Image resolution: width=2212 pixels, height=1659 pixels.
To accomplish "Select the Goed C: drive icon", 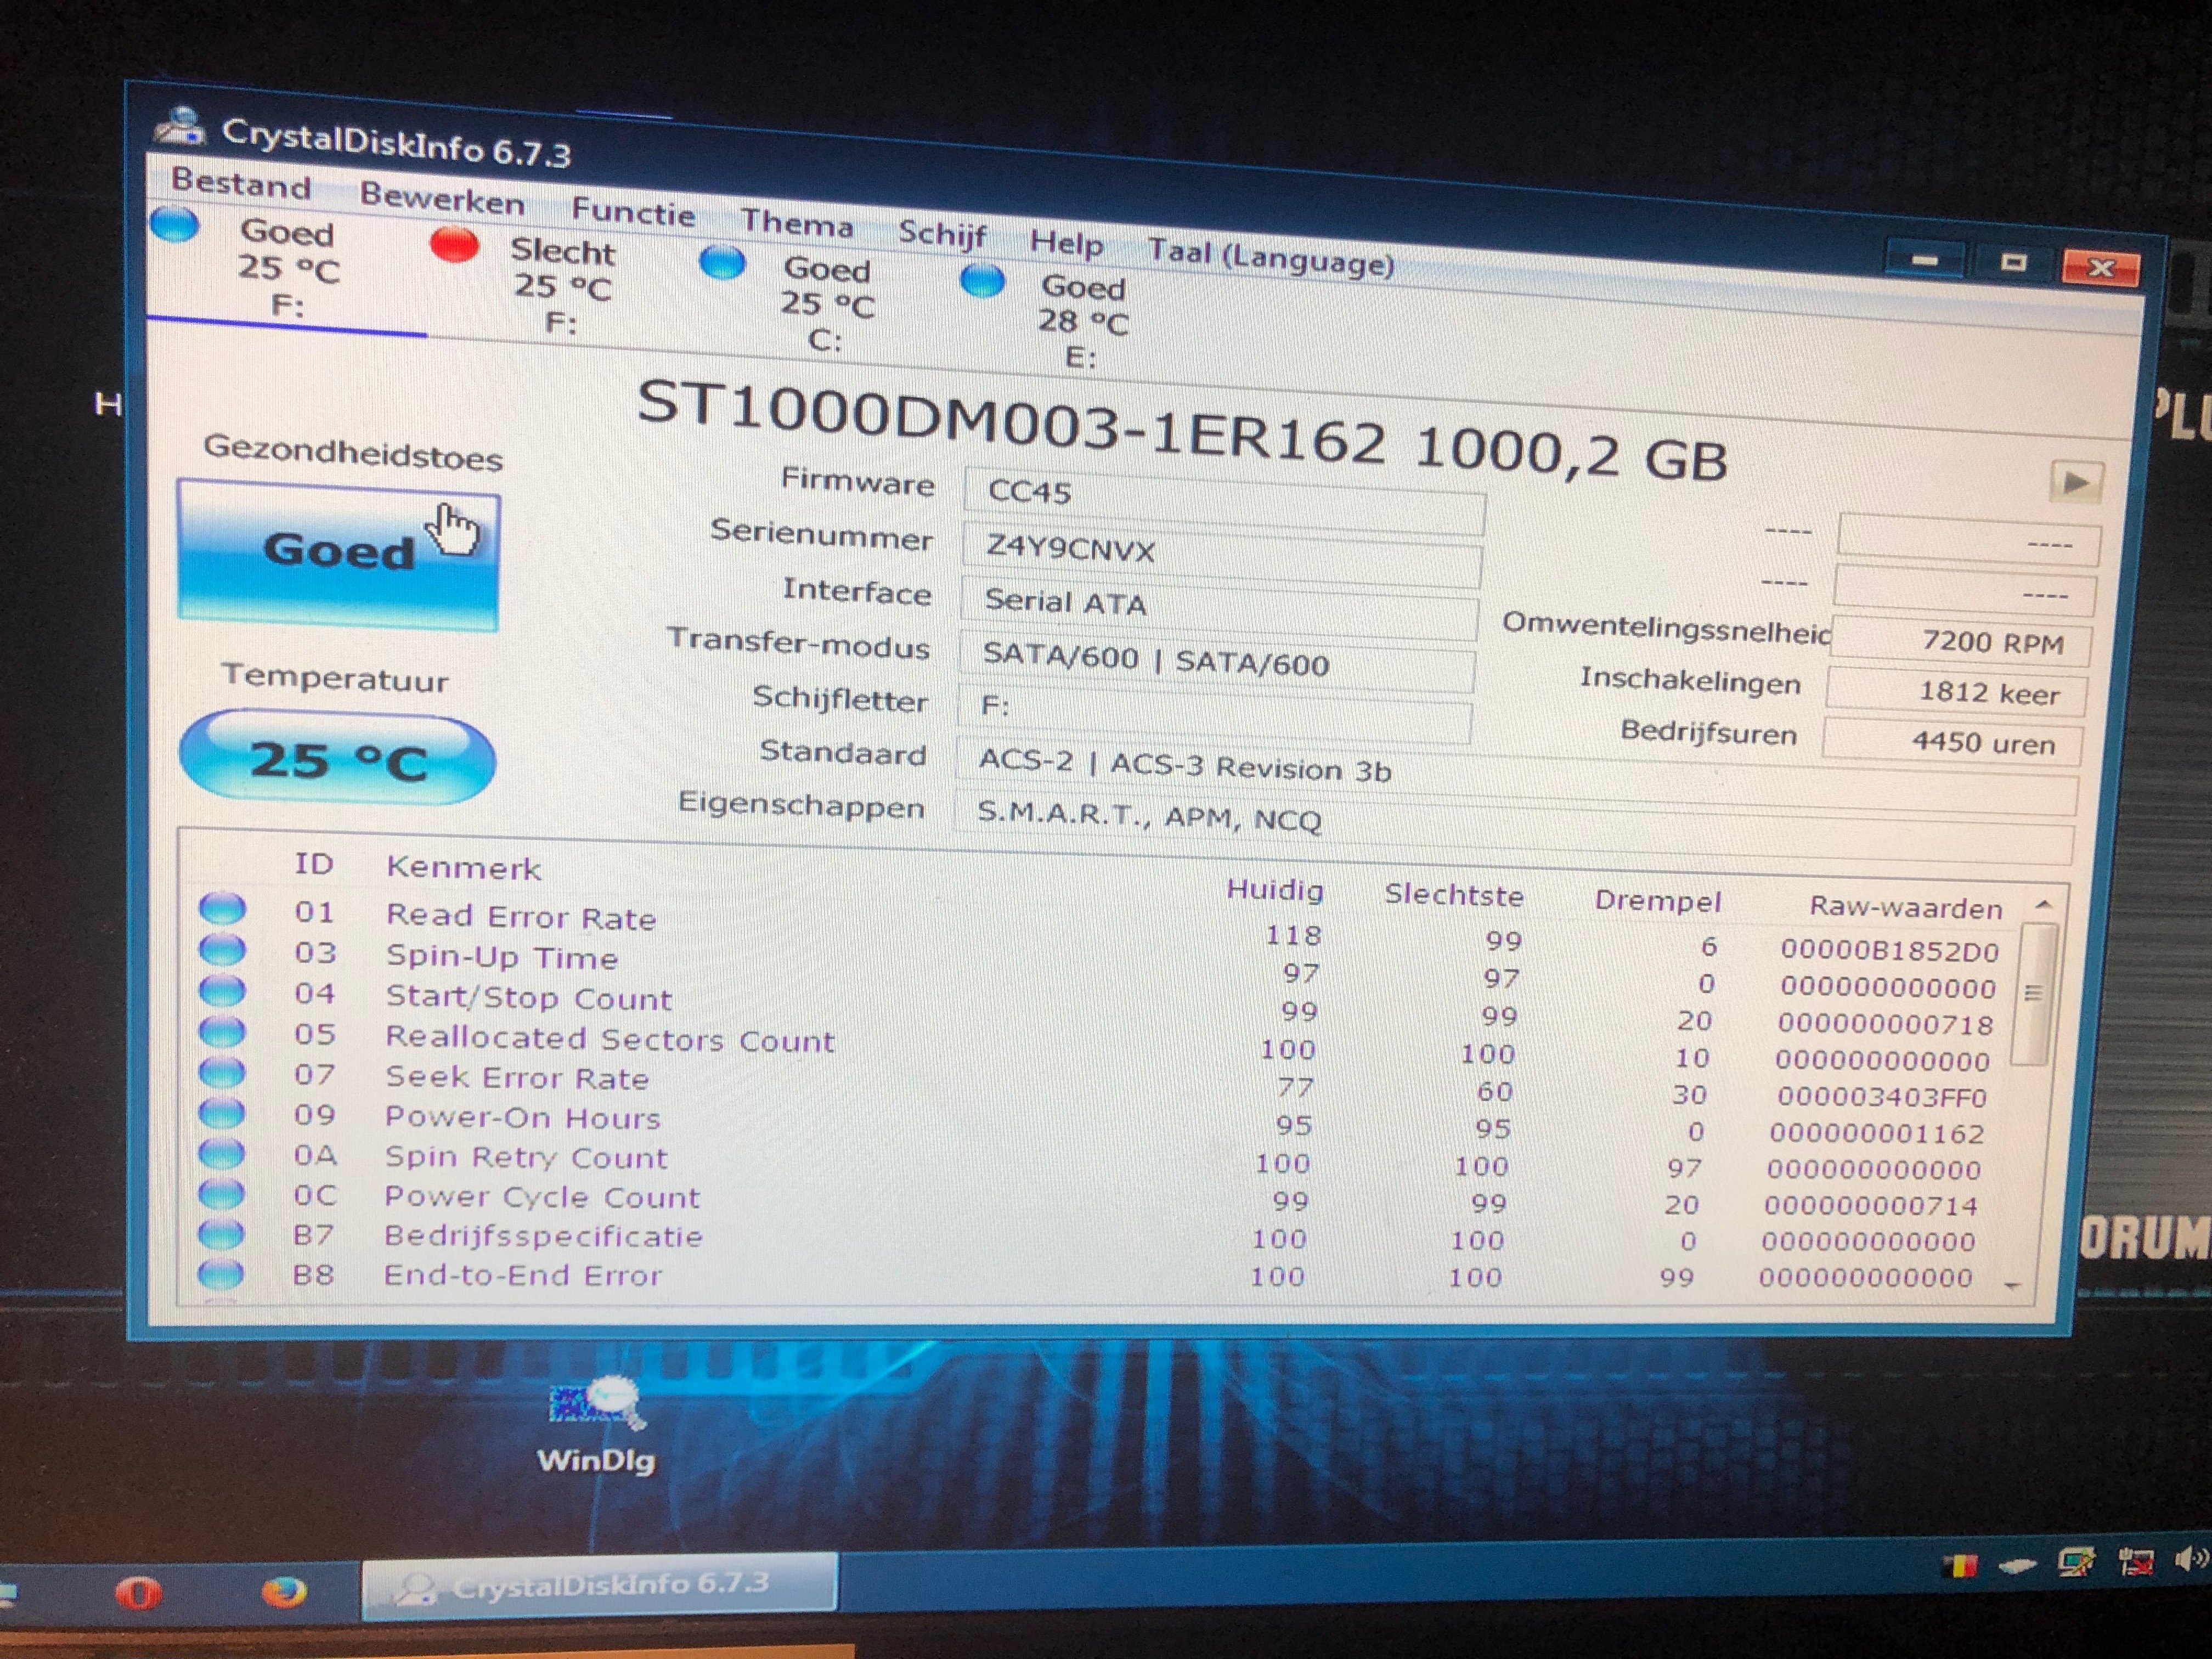I will [722, 263].
